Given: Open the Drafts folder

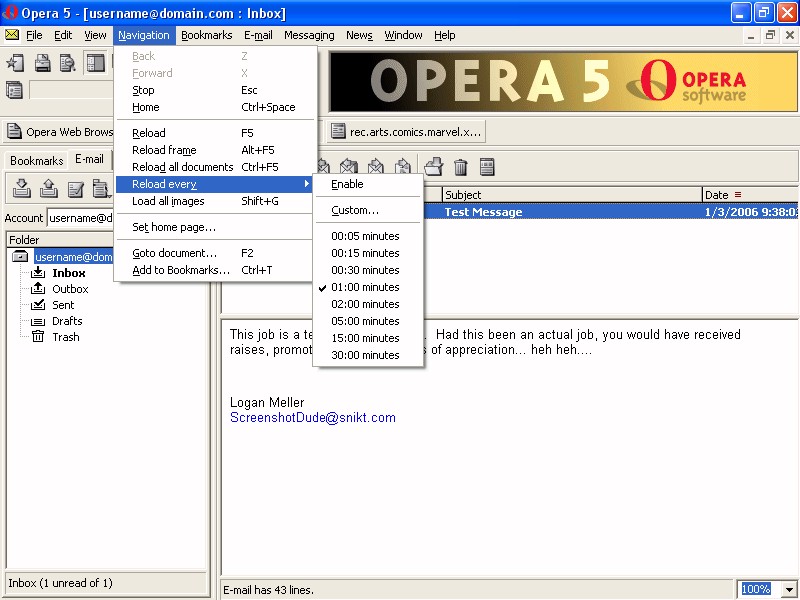Looking at the screenshot, I should pyautogui.click(x=67, y=321).
